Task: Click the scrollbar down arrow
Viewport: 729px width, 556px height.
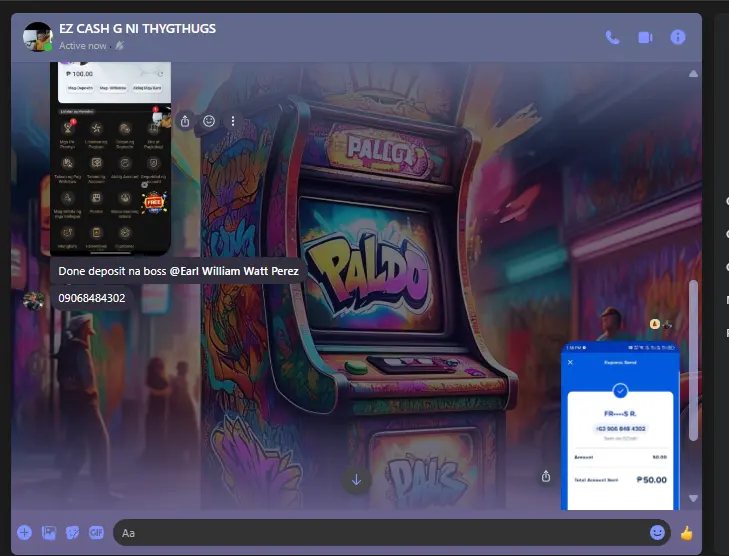Action: tap(693, 498)
